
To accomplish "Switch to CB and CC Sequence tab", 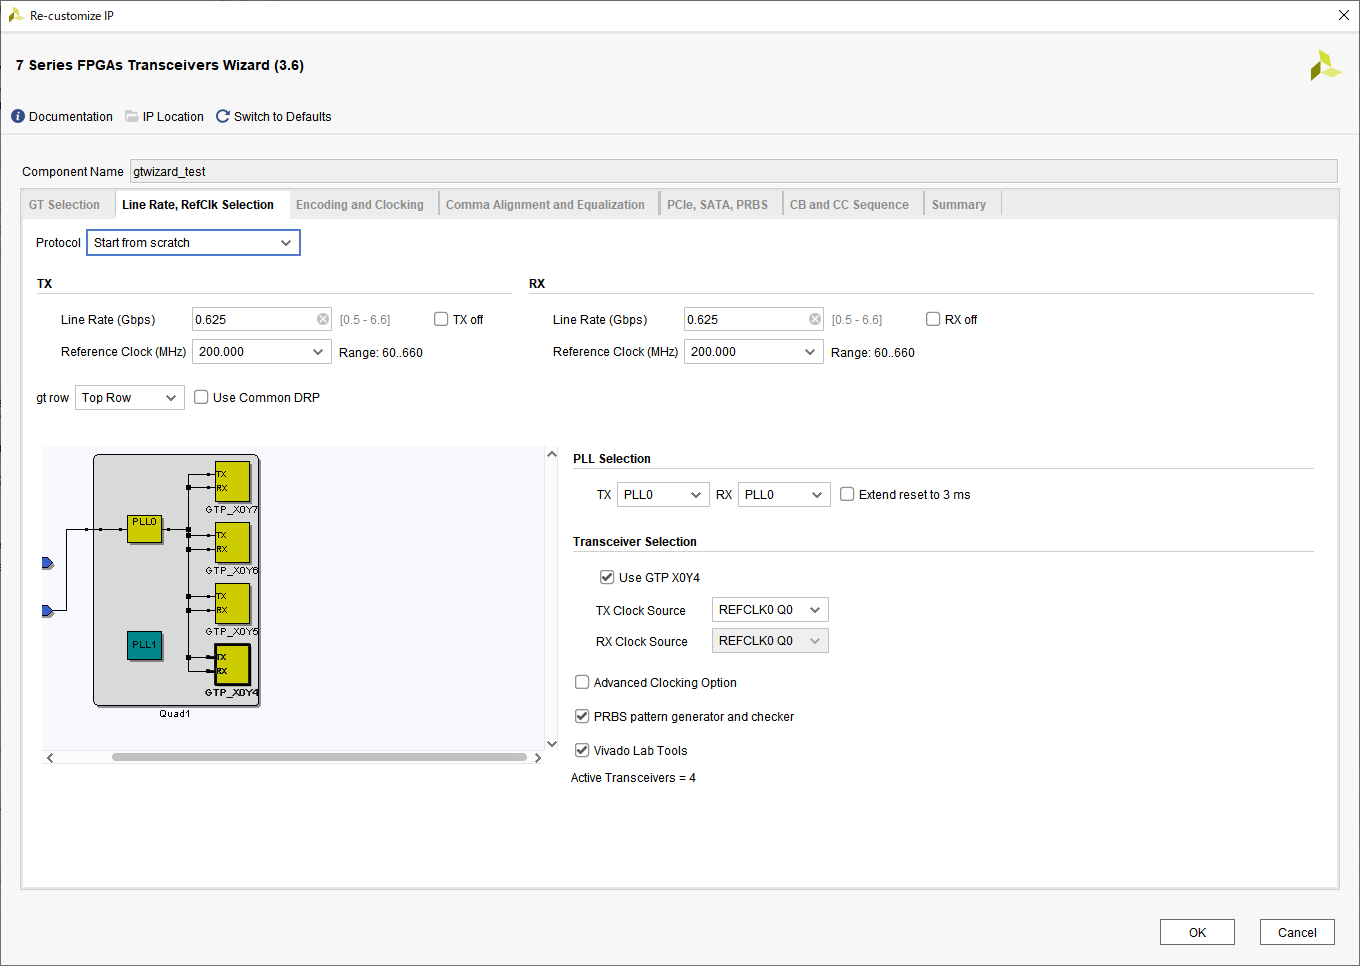I will click(x=849, y=205).
